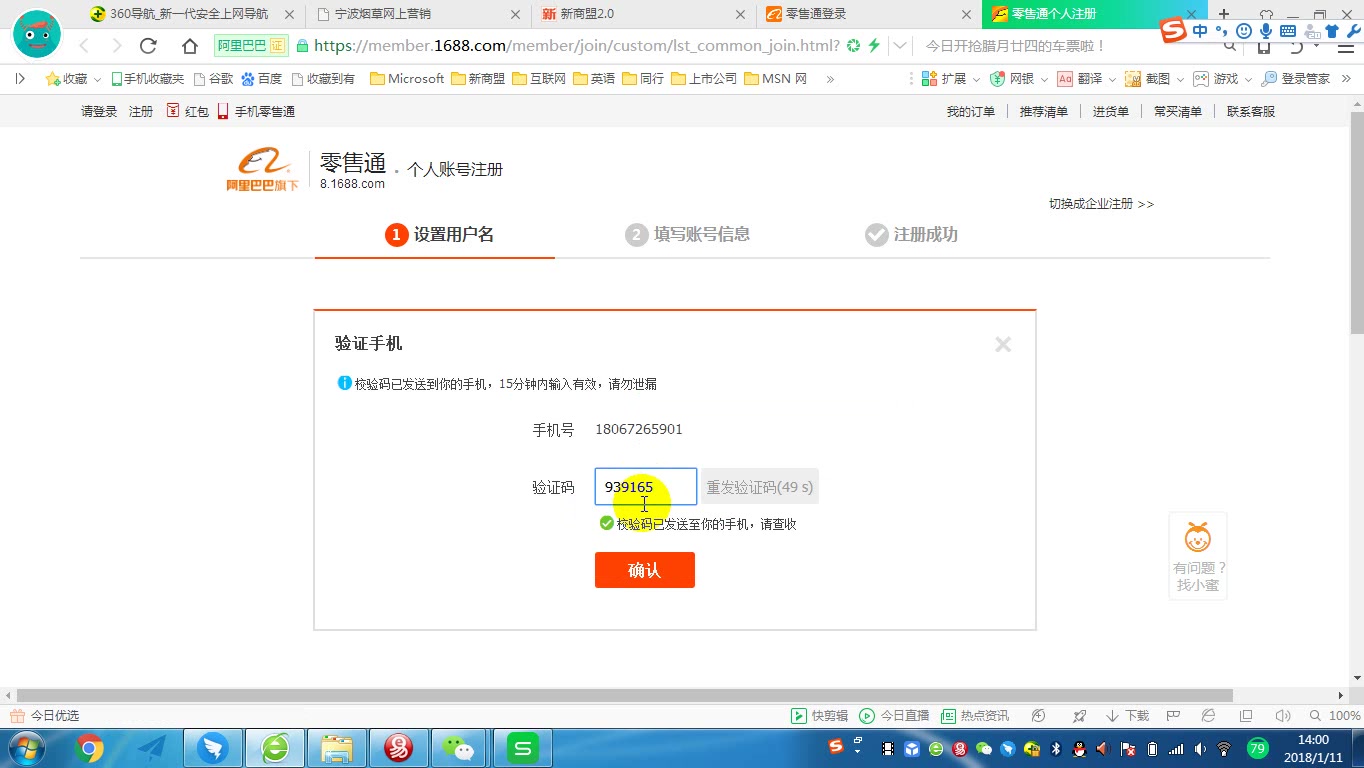Click the 确认 confirm button
Image resolution: width=1364 pixels, height=768 pixels.
(x=645, y=570)
